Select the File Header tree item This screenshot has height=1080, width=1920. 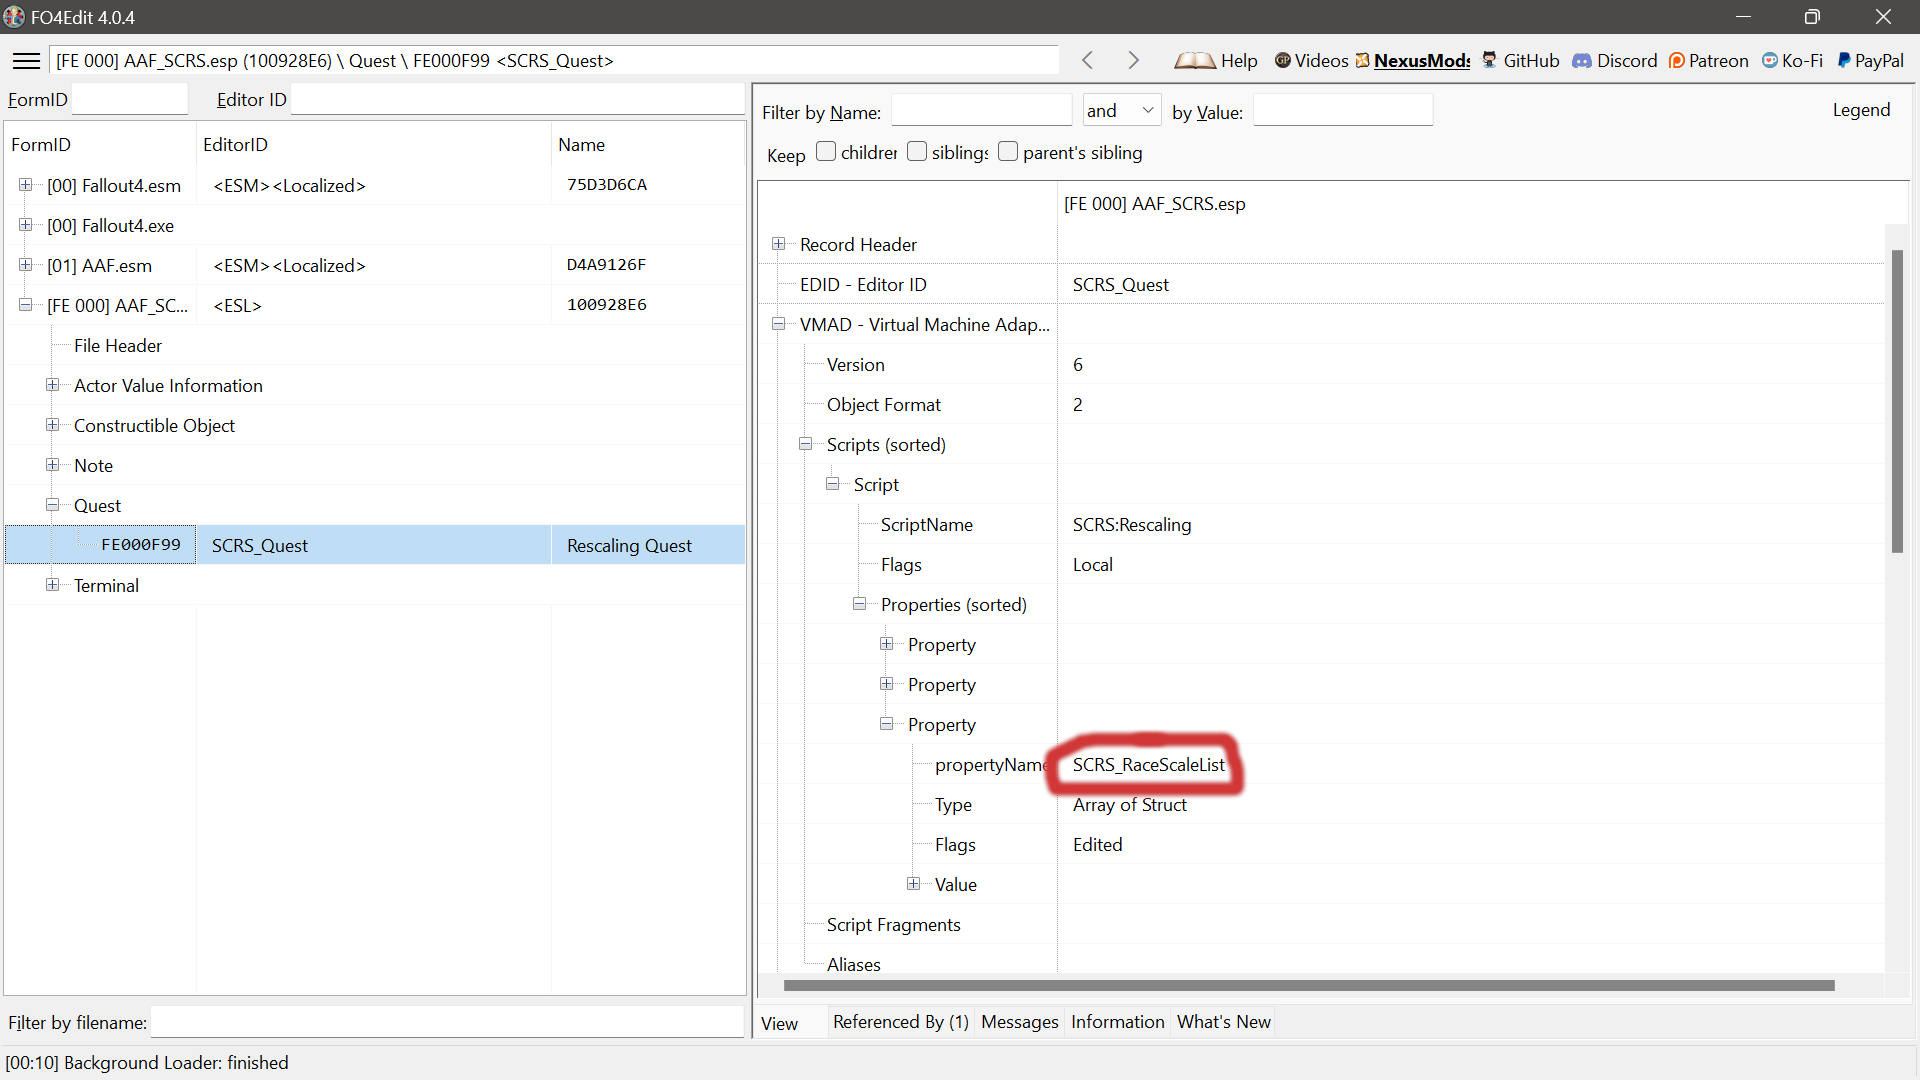(x=118, y=345)
